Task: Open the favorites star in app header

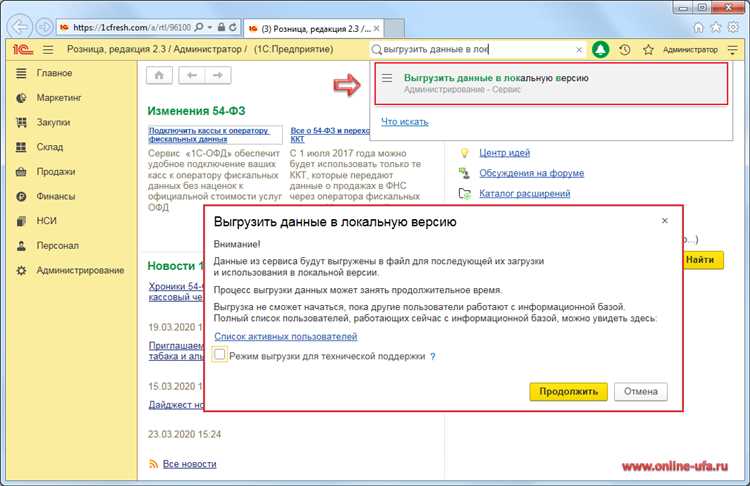Action: point(648,49)
